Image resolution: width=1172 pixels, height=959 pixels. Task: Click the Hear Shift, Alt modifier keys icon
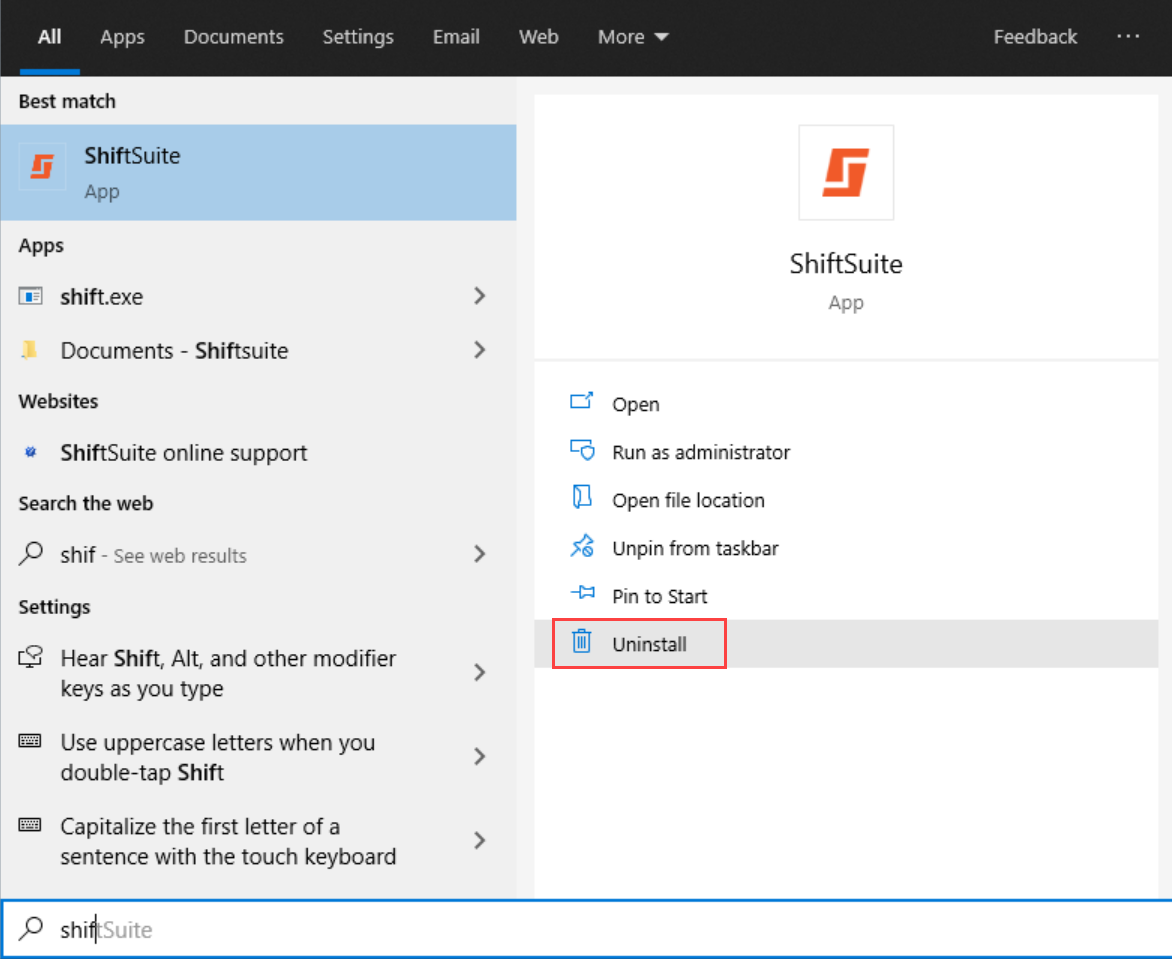point(31,657)
